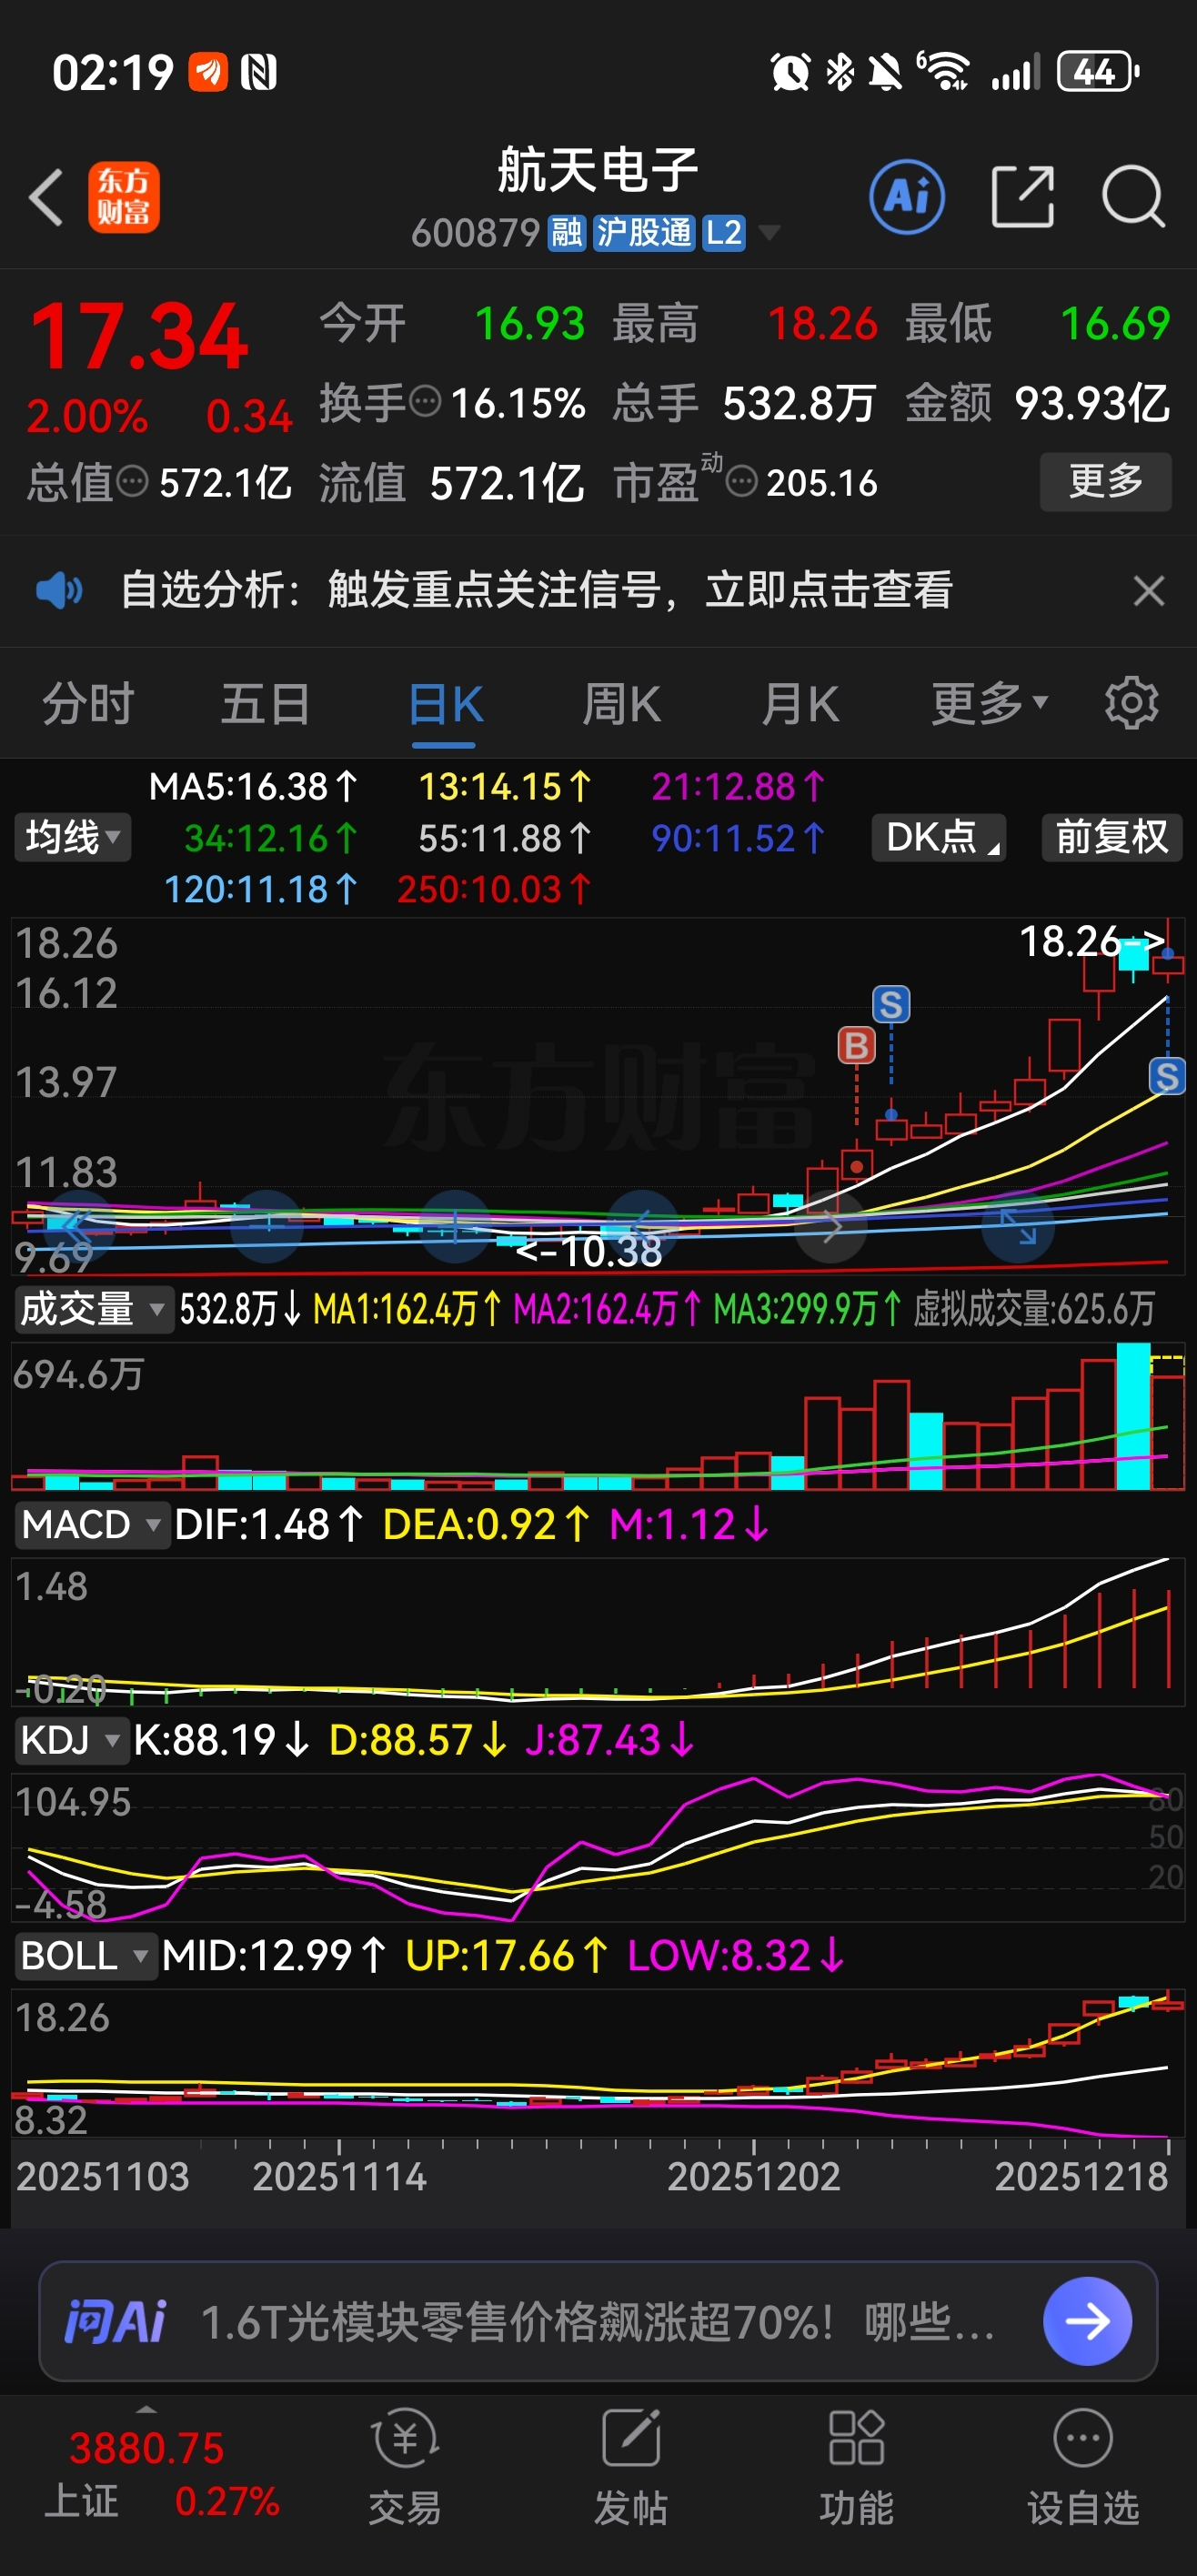Screen dimensions: 1197x2576
Task: Open the KDJ indicator dropdown
Action: coord(71,1740)
